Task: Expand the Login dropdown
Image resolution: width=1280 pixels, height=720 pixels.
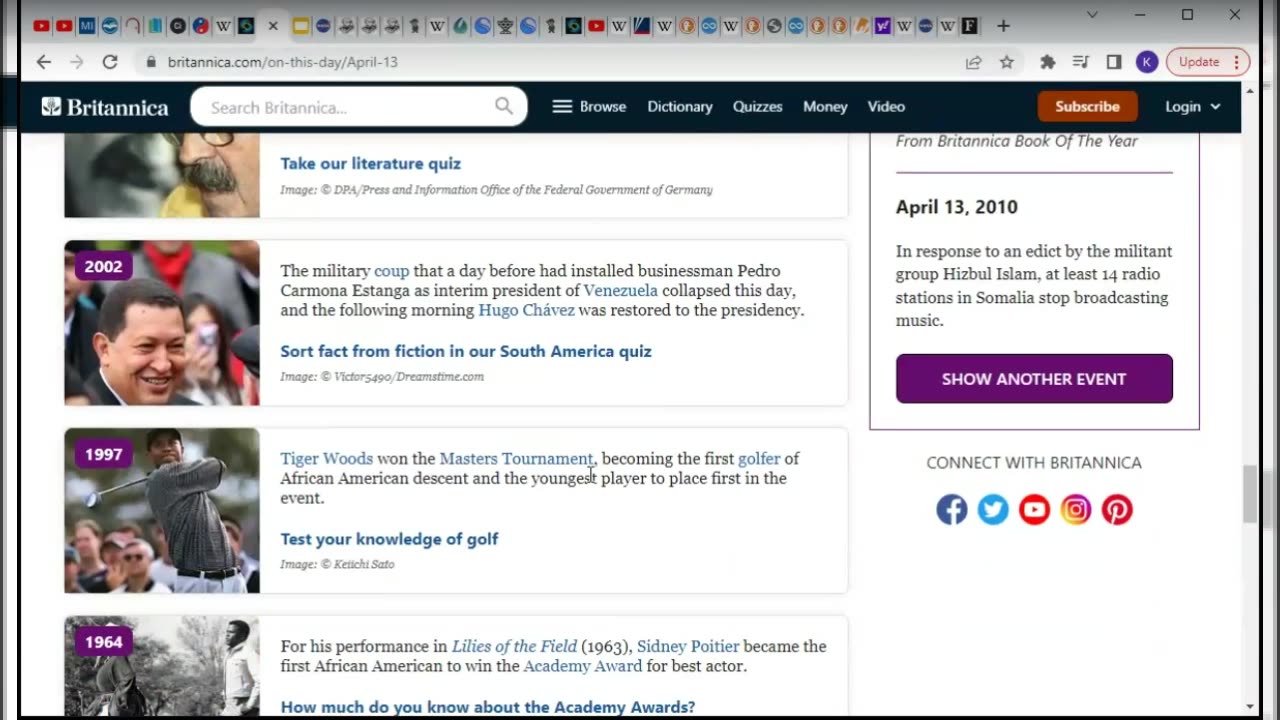Action: (1192, 107)
